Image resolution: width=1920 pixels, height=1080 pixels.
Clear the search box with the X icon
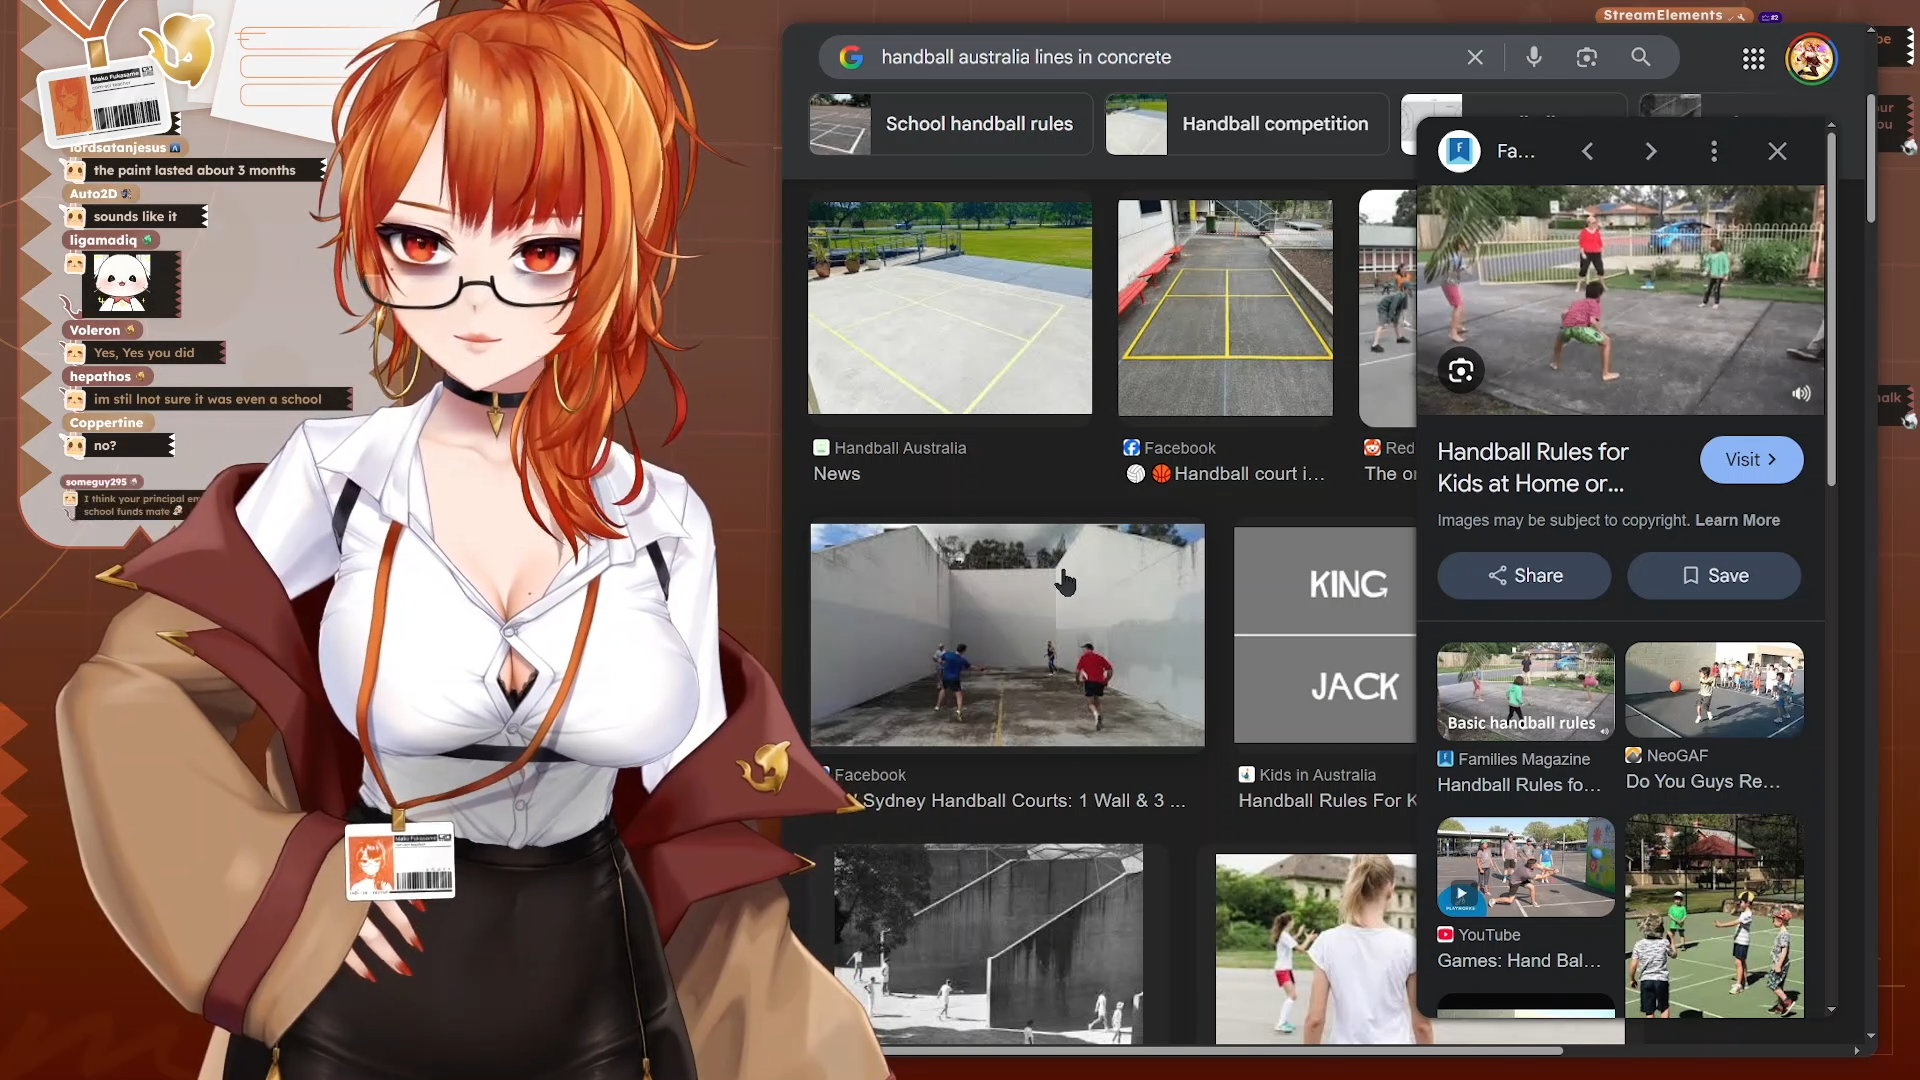point(1475,57)
